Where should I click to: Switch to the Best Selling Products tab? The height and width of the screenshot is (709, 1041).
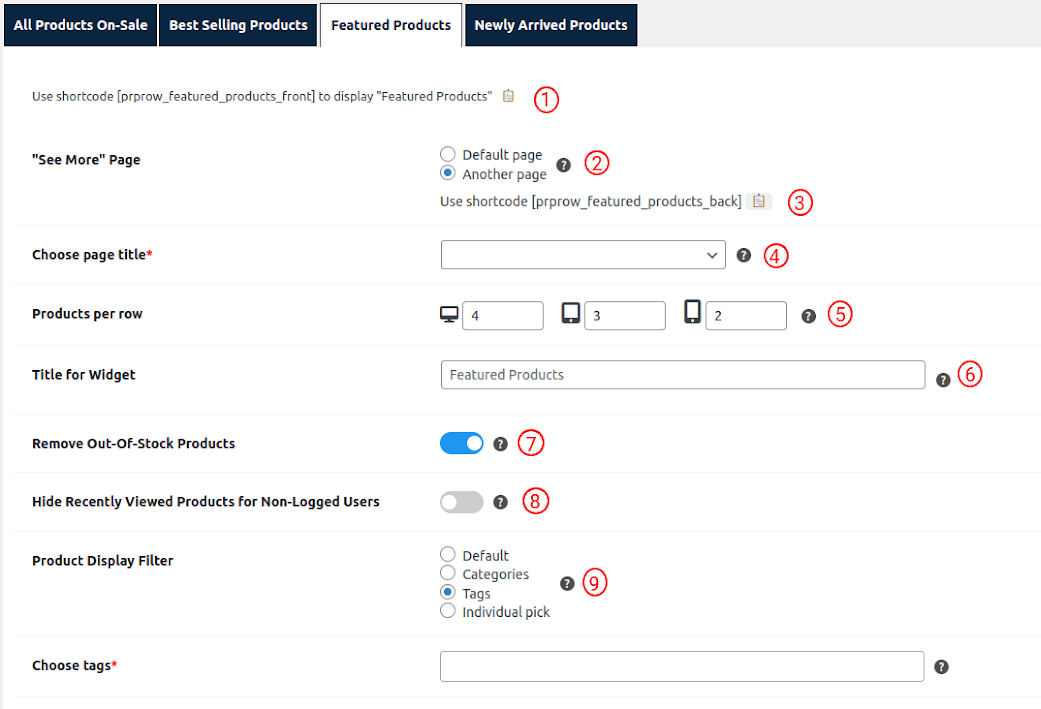pos(238,24)
